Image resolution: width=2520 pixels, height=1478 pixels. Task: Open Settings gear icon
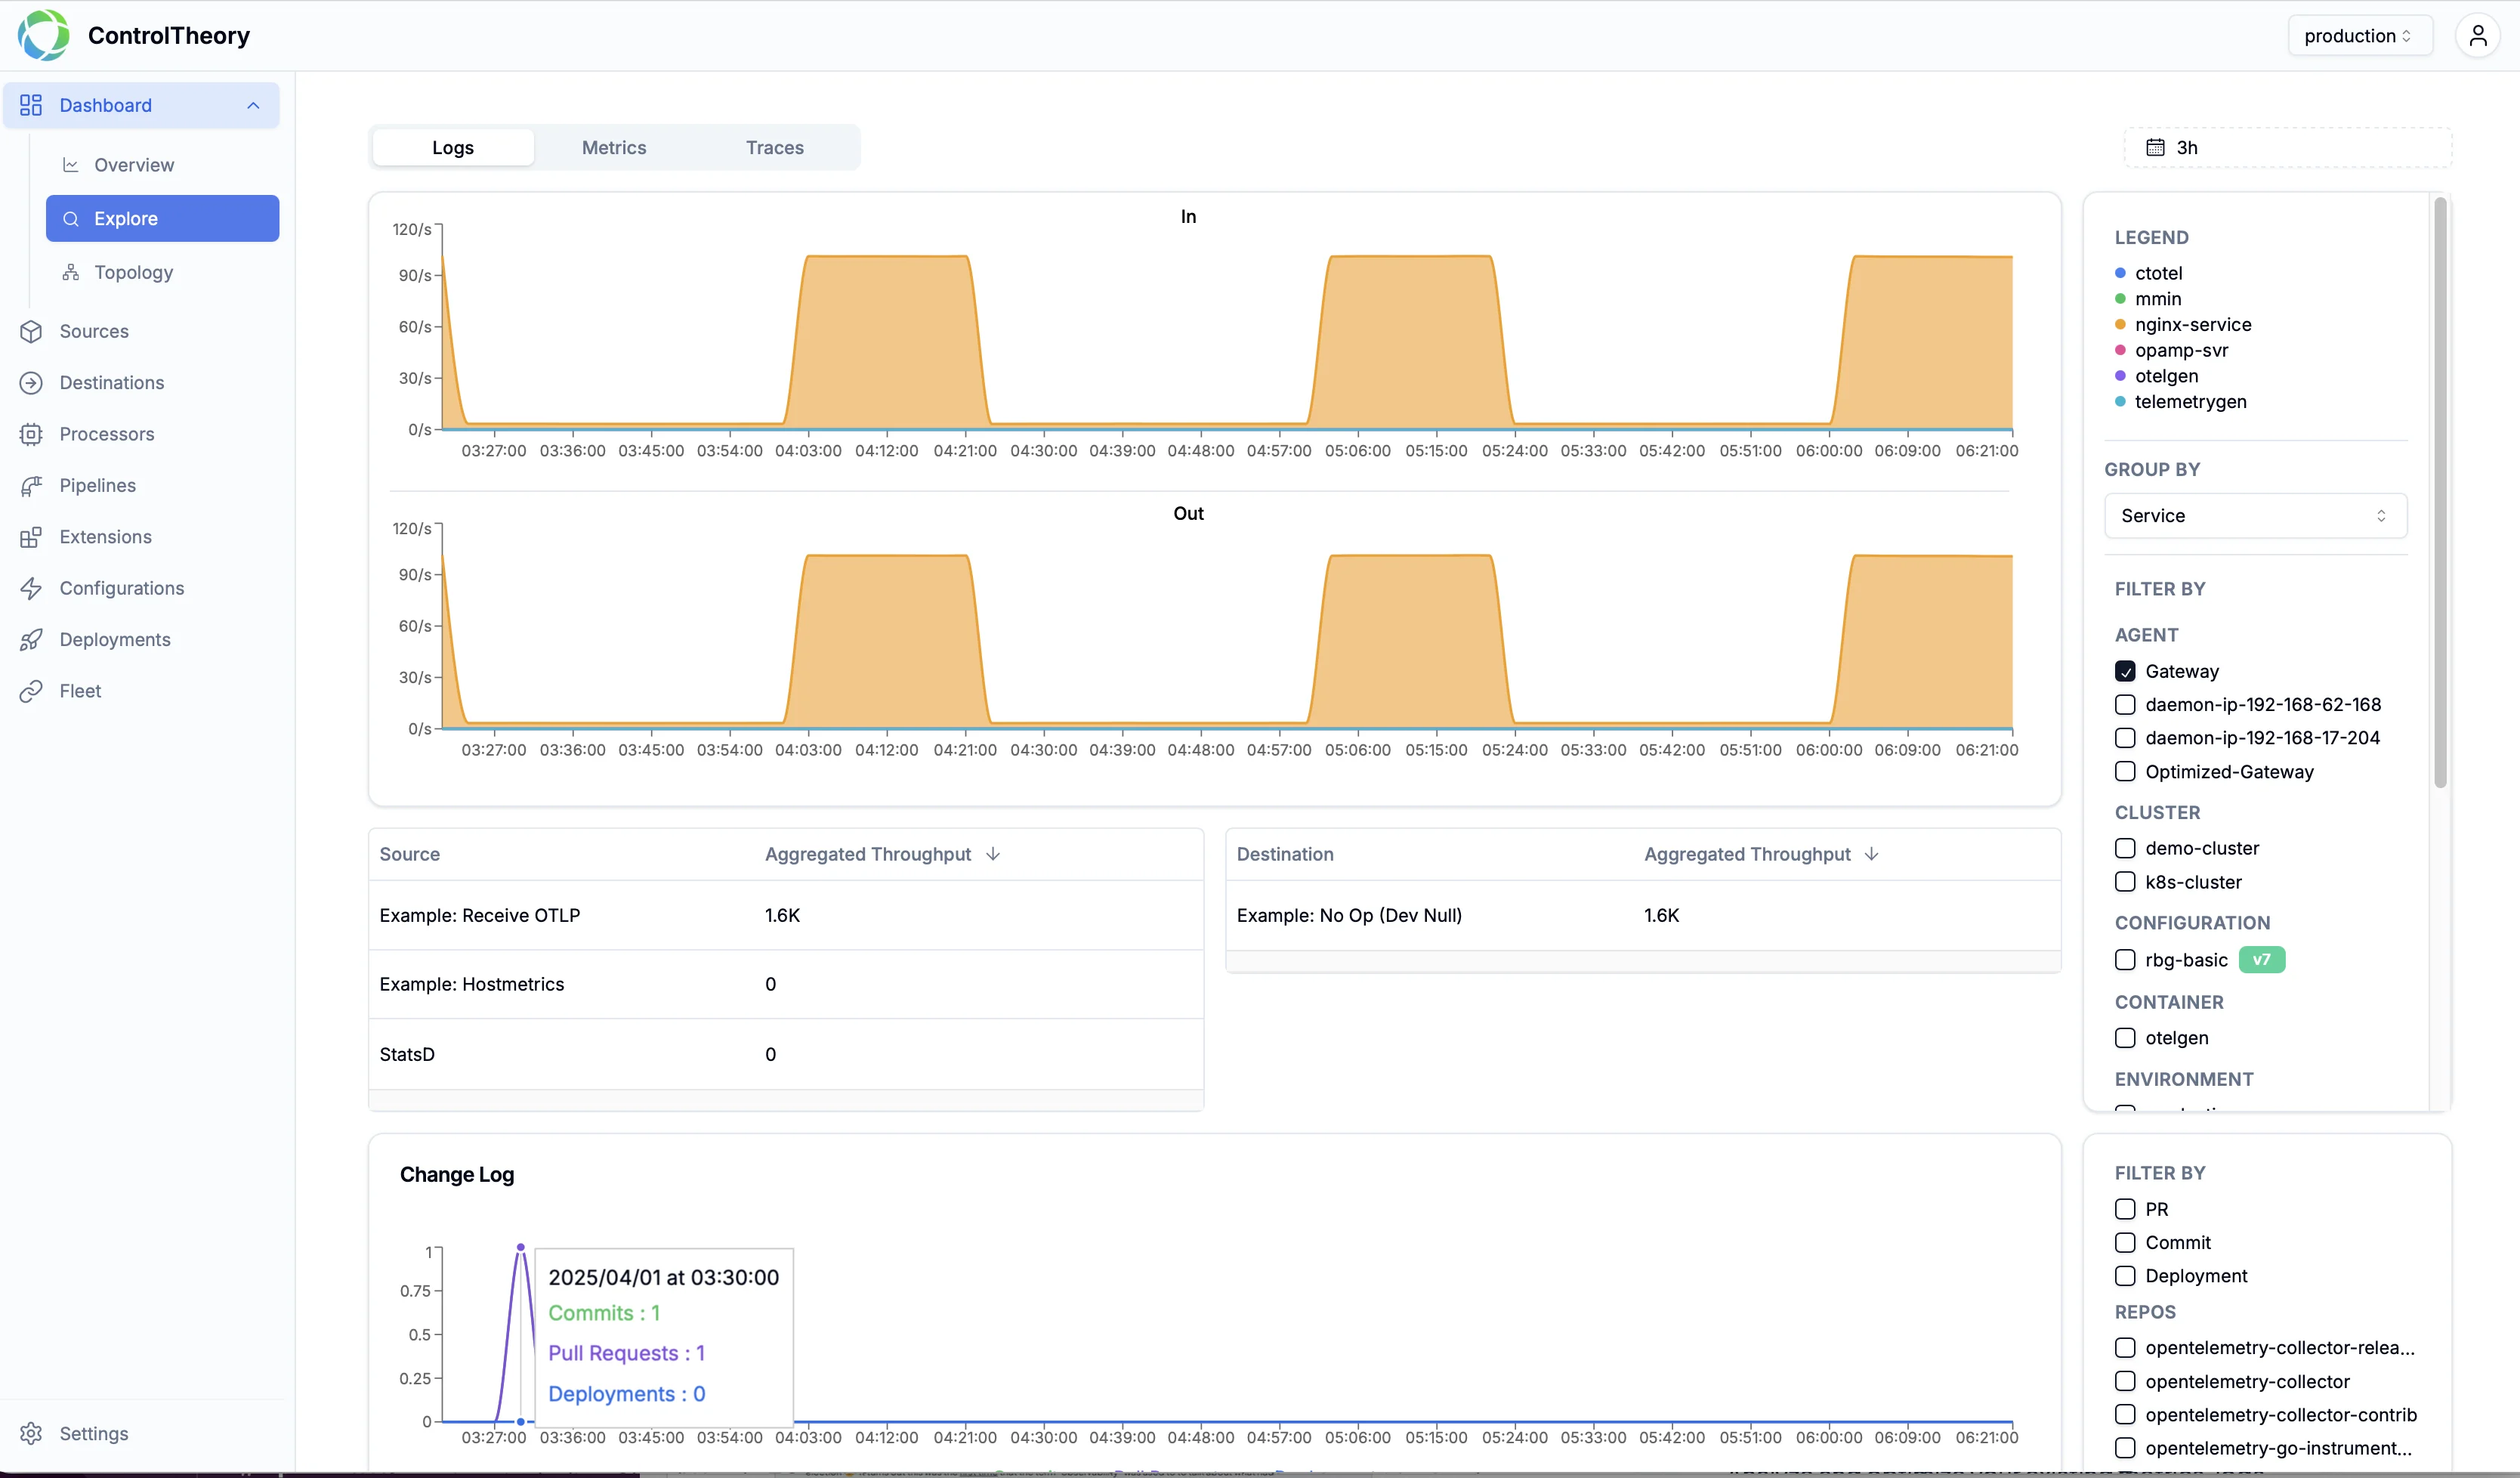pyautogui.click(x=31, y=1433)
